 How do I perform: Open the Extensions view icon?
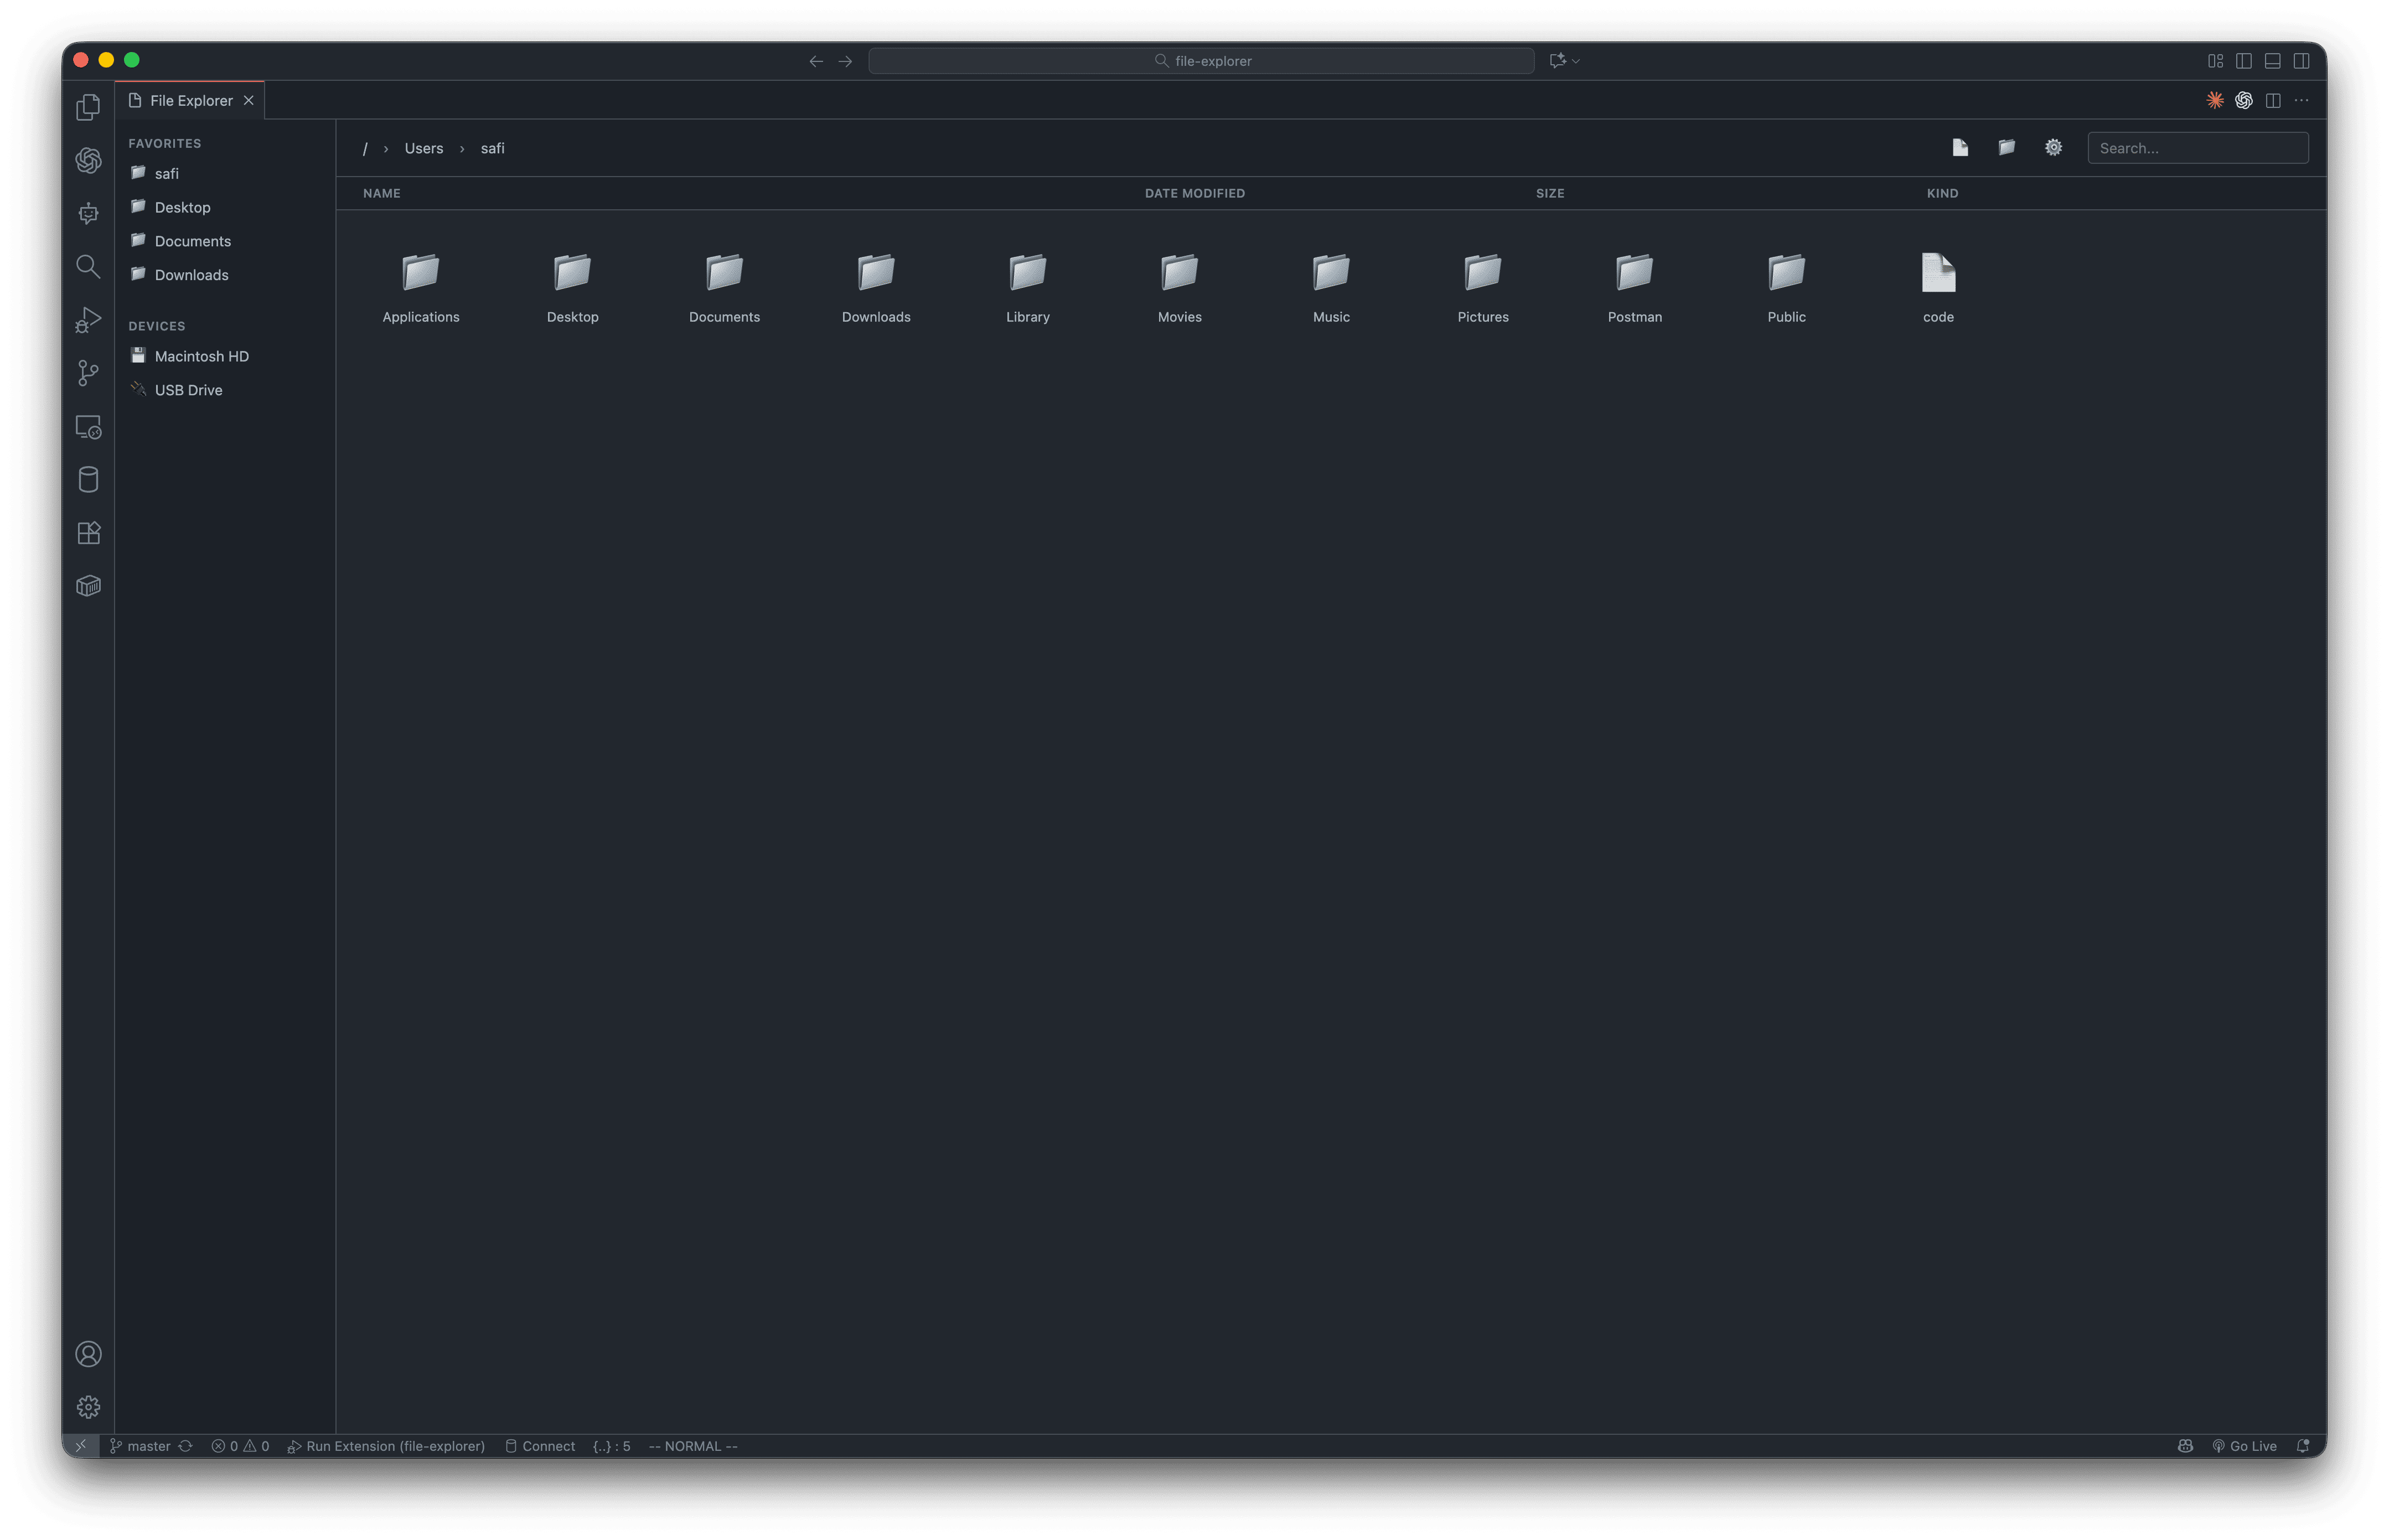[x=88, y=532]
